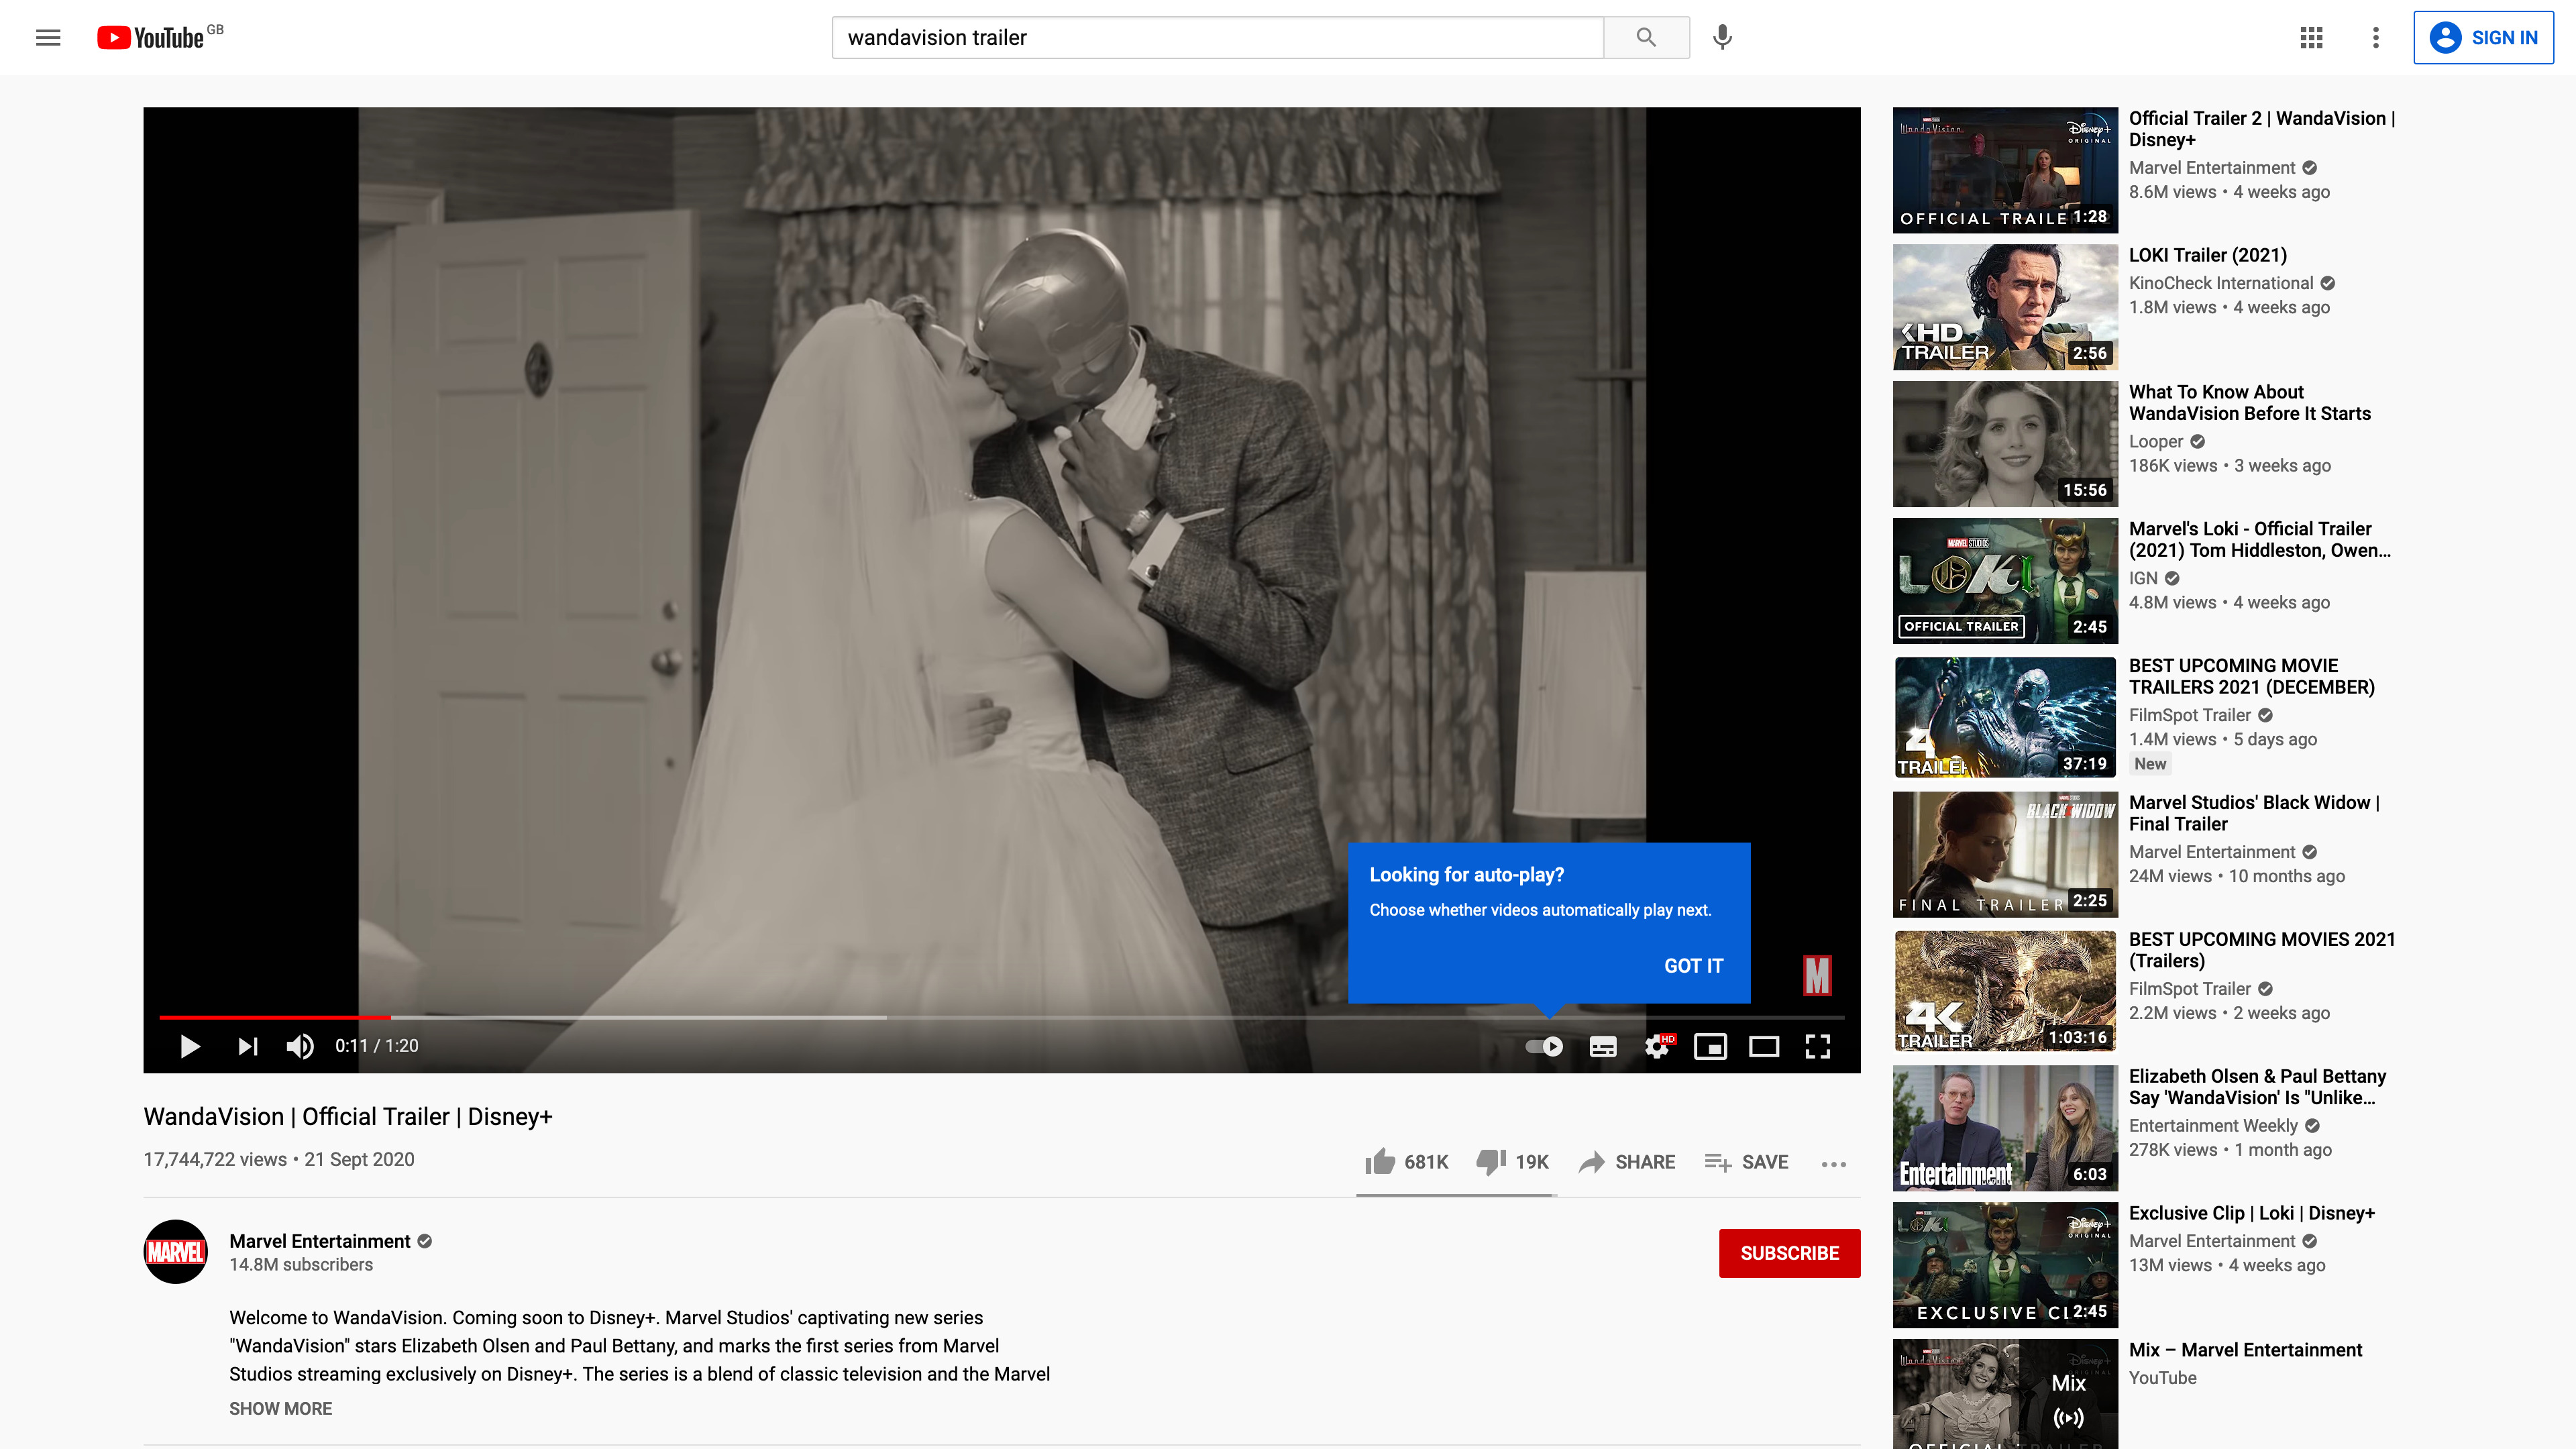
Task: Expand description with SHOW MORE
Action: coord(280,1408)
